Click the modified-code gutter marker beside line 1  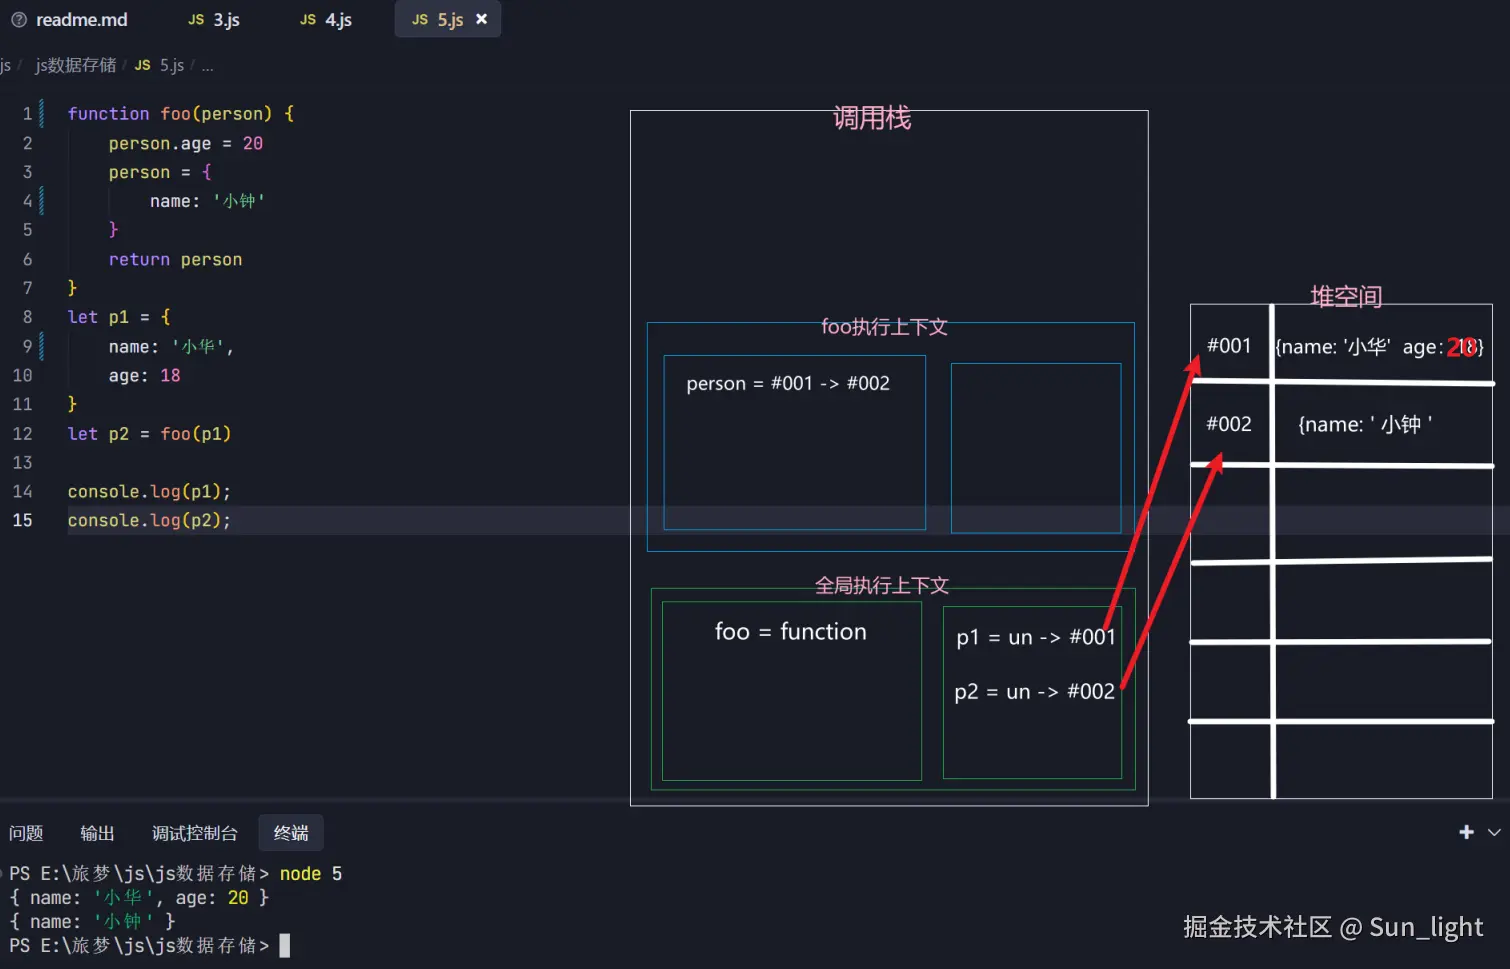(40, 113)
